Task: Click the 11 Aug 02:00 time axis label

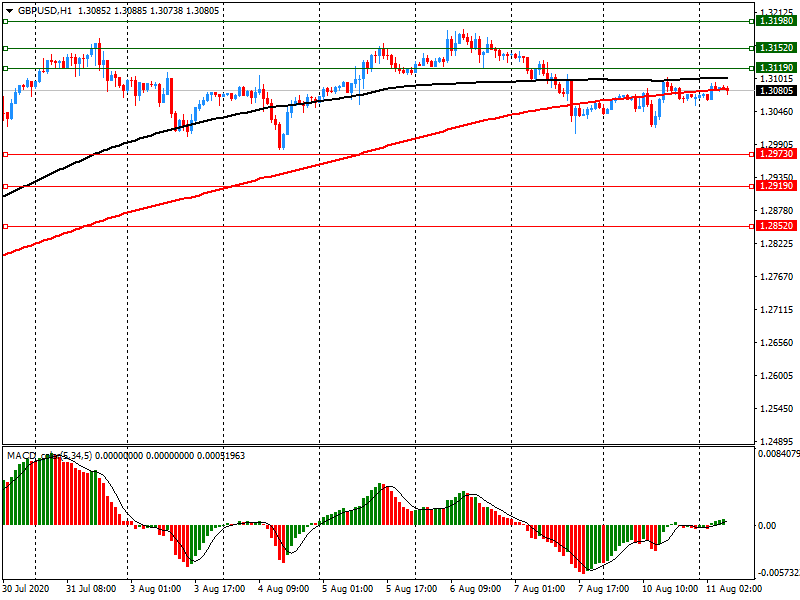Action: (734, 589)
